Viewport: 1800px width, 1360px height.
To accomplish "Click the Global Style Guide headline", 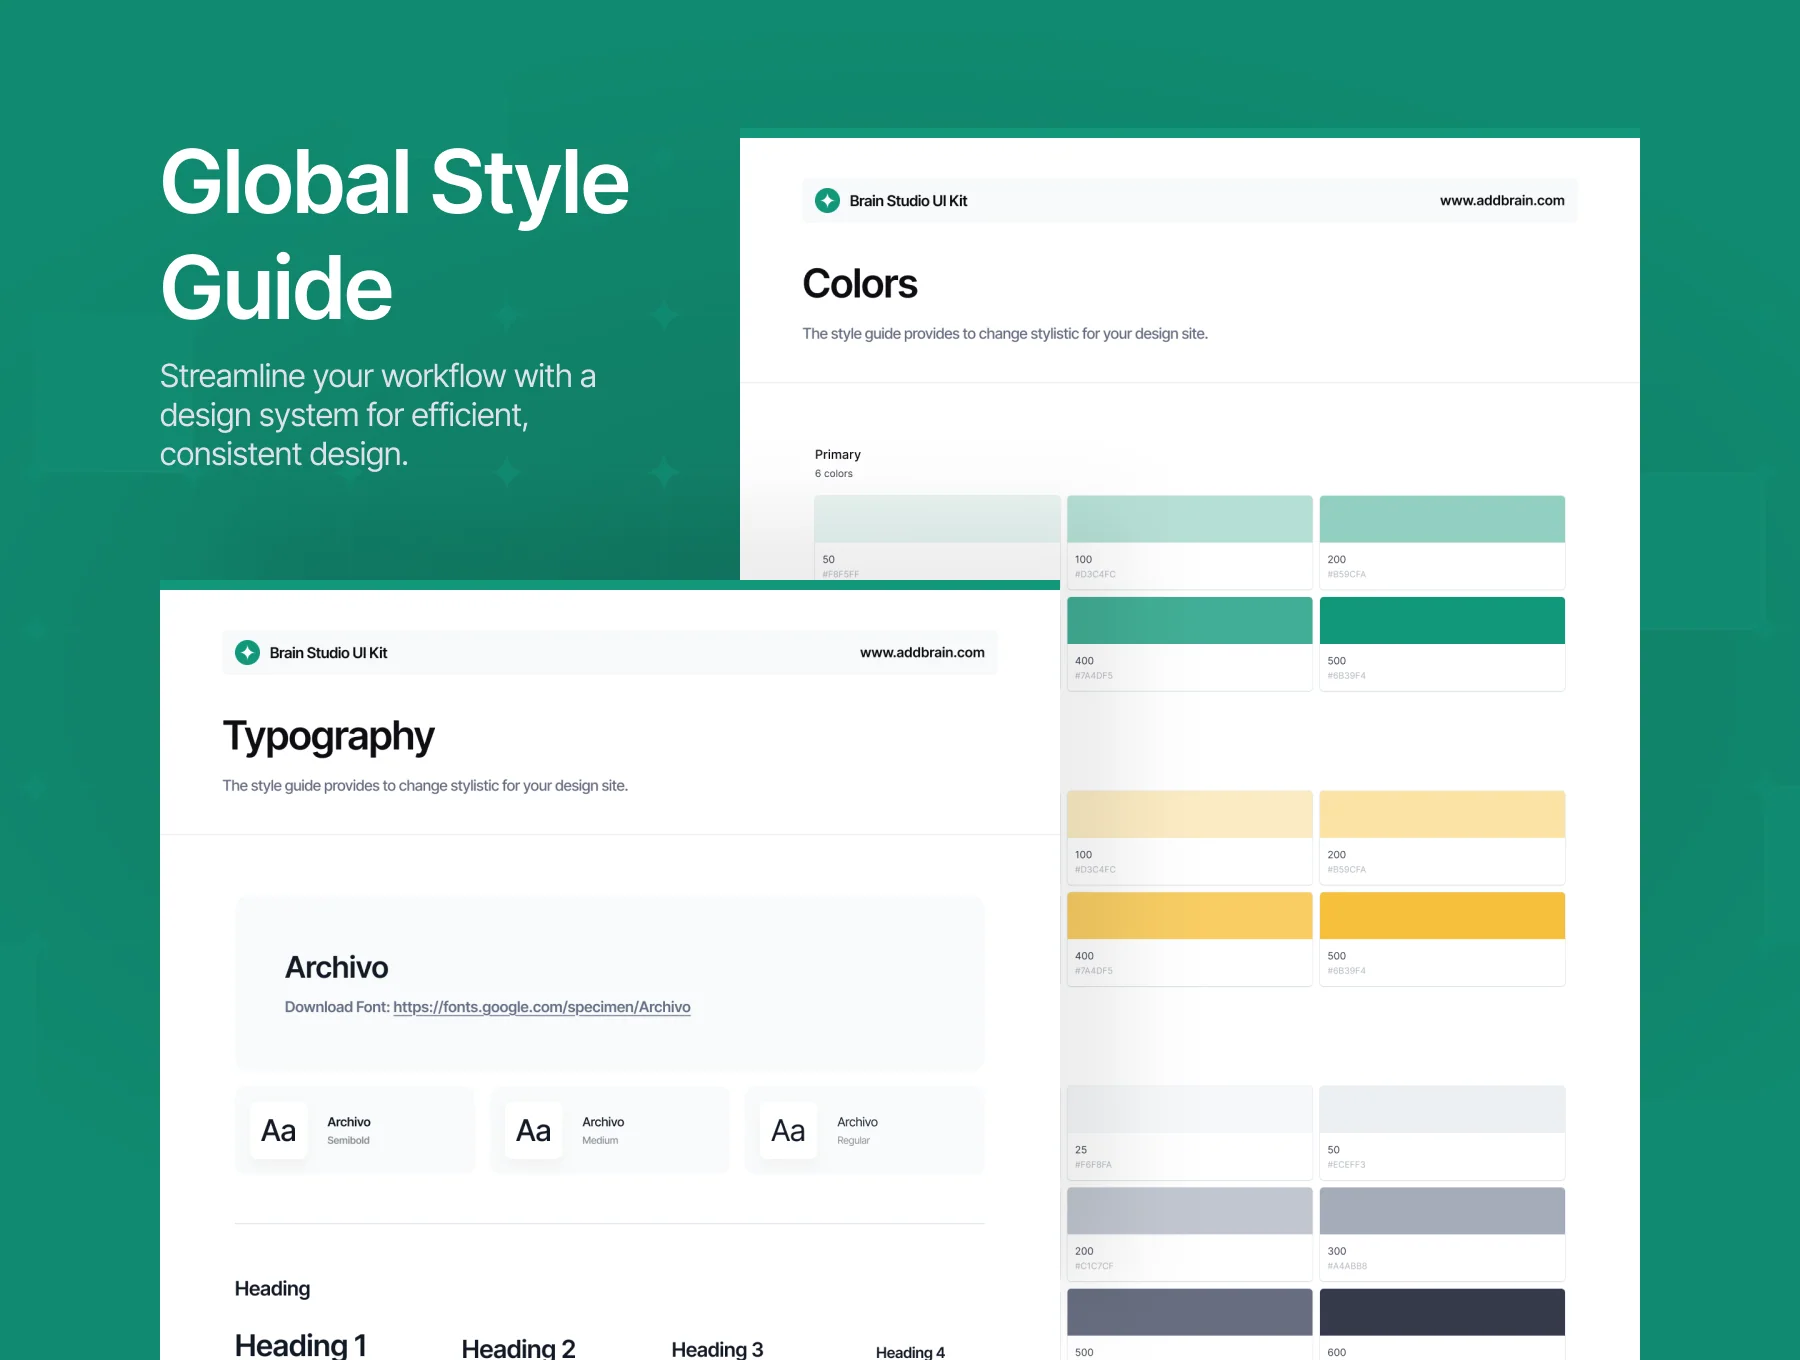I will coord(394,235).
